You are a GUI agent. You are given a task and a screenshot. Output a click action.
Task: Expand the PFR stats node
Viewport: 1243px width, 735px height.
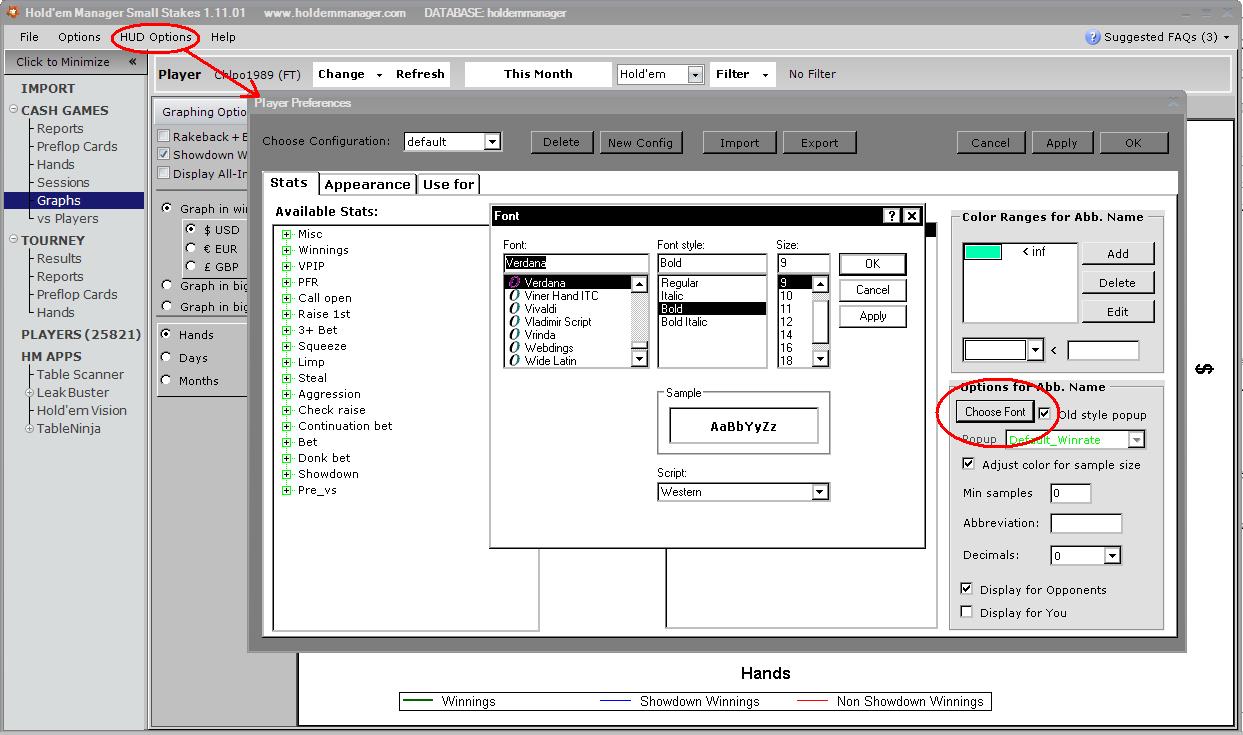click(x=286, y=282)
